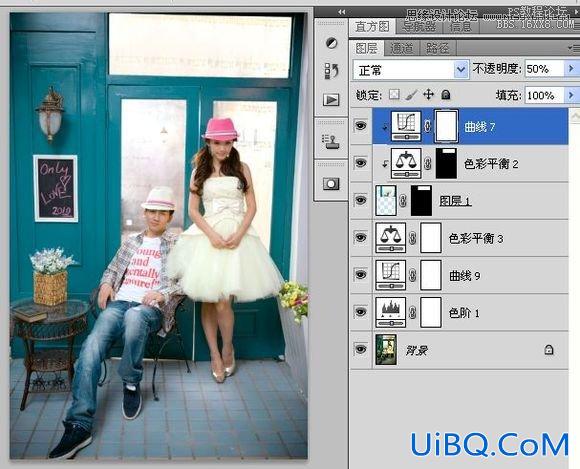Select the layer named 色阶 1
Screen dimensions: 580x469
point(464,313)
